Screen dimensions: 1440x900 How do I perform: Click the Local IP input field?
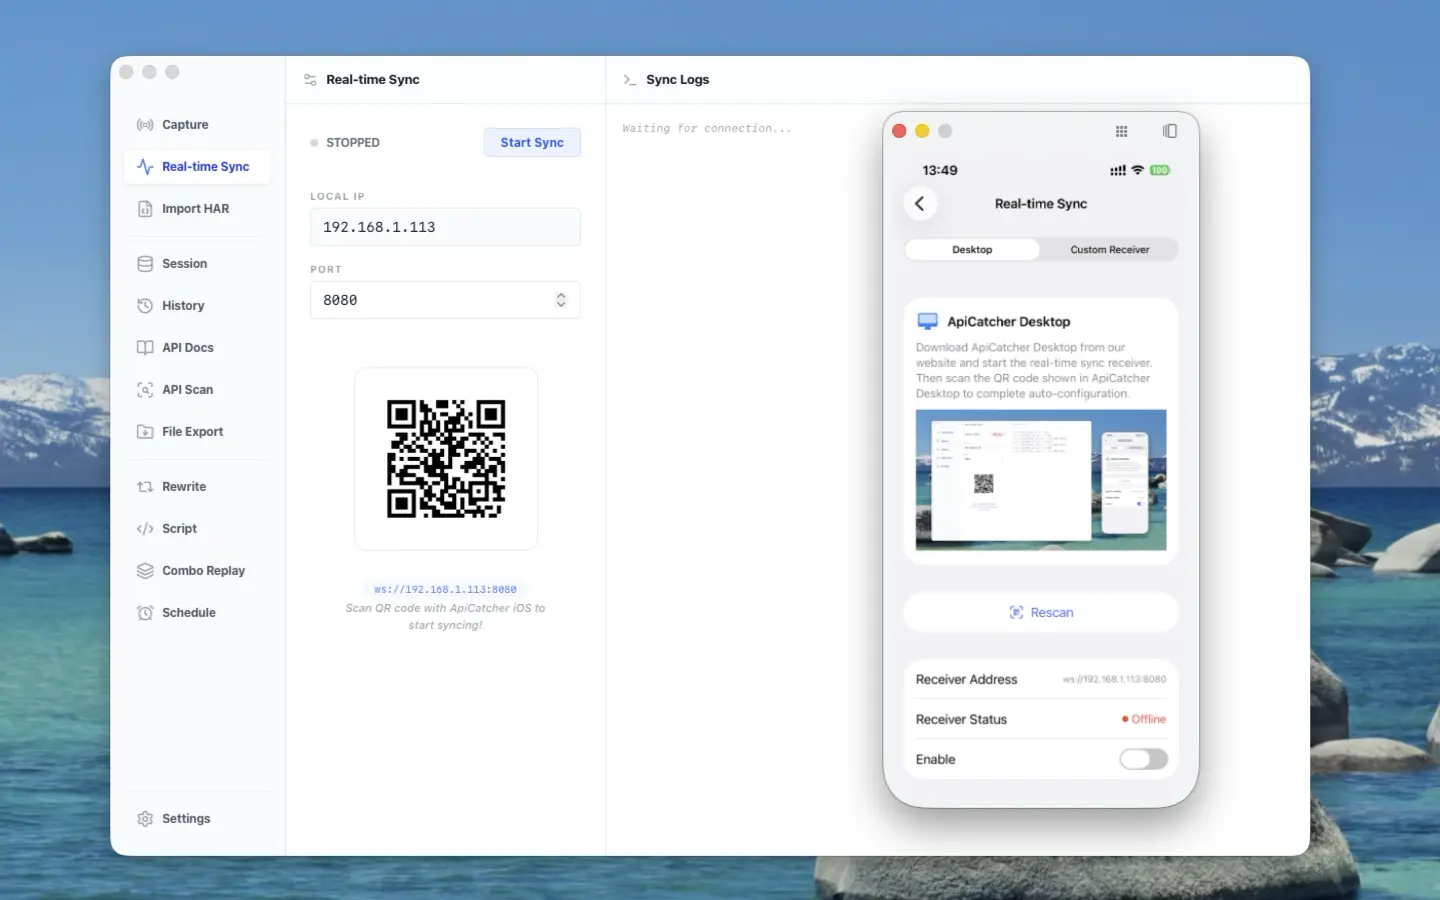click(x=445, y=227)
